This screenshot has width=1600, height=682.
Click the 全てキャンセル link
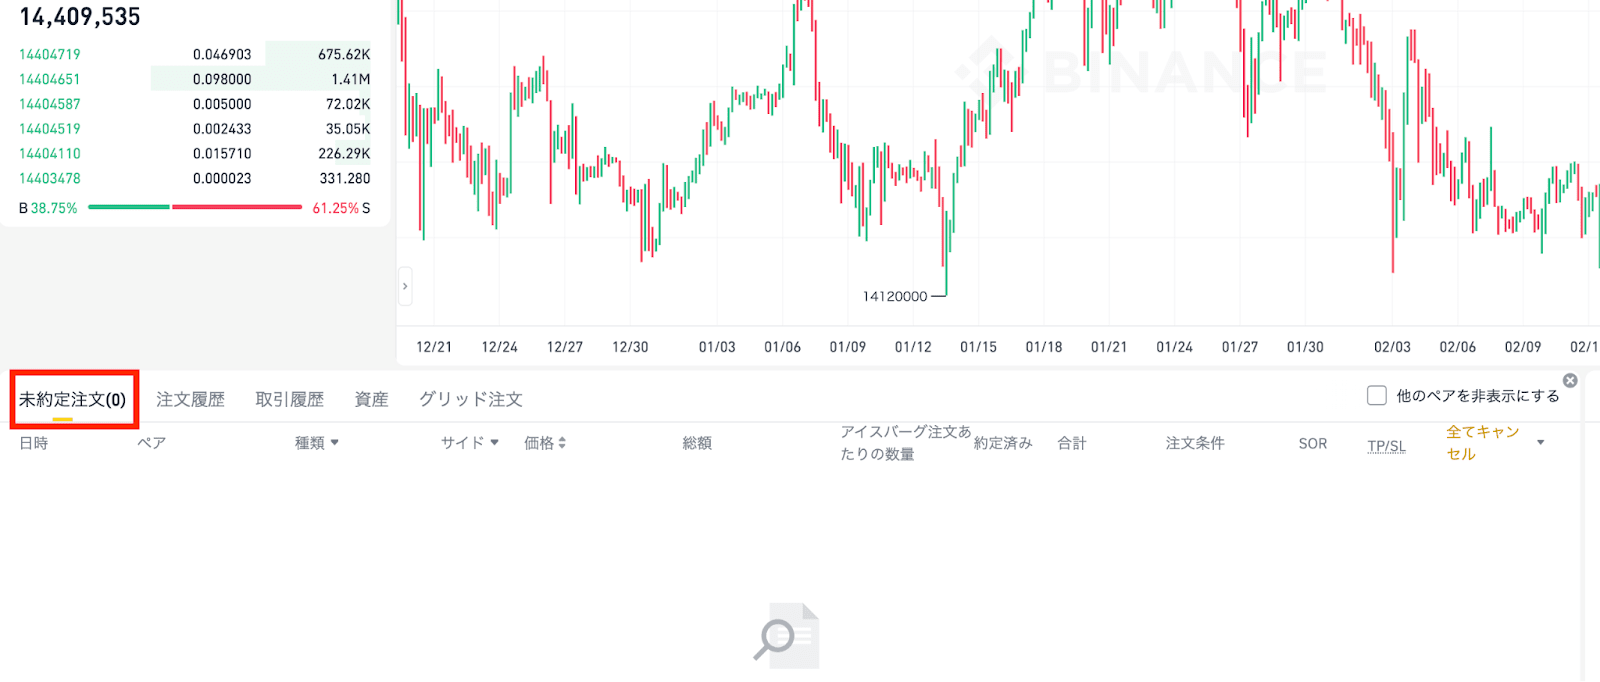[1482, 443]
